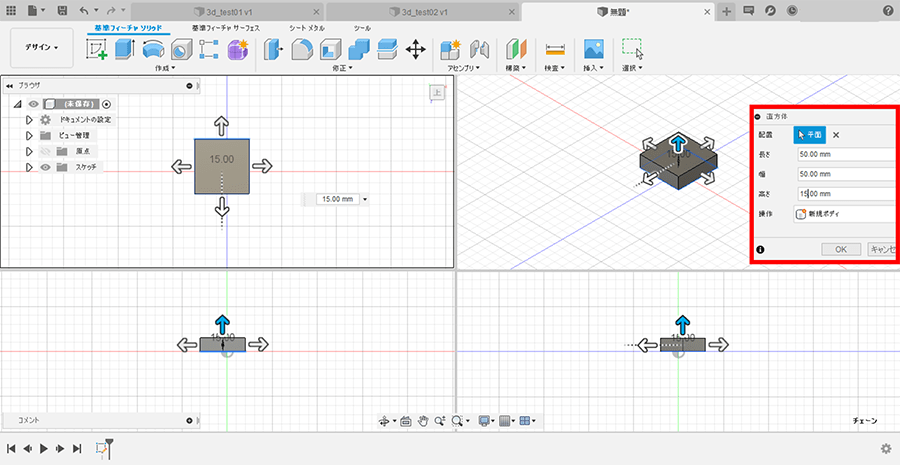Click the 長さ 50.00 mm input field
The image size is (900, 465).
[845, 154]
